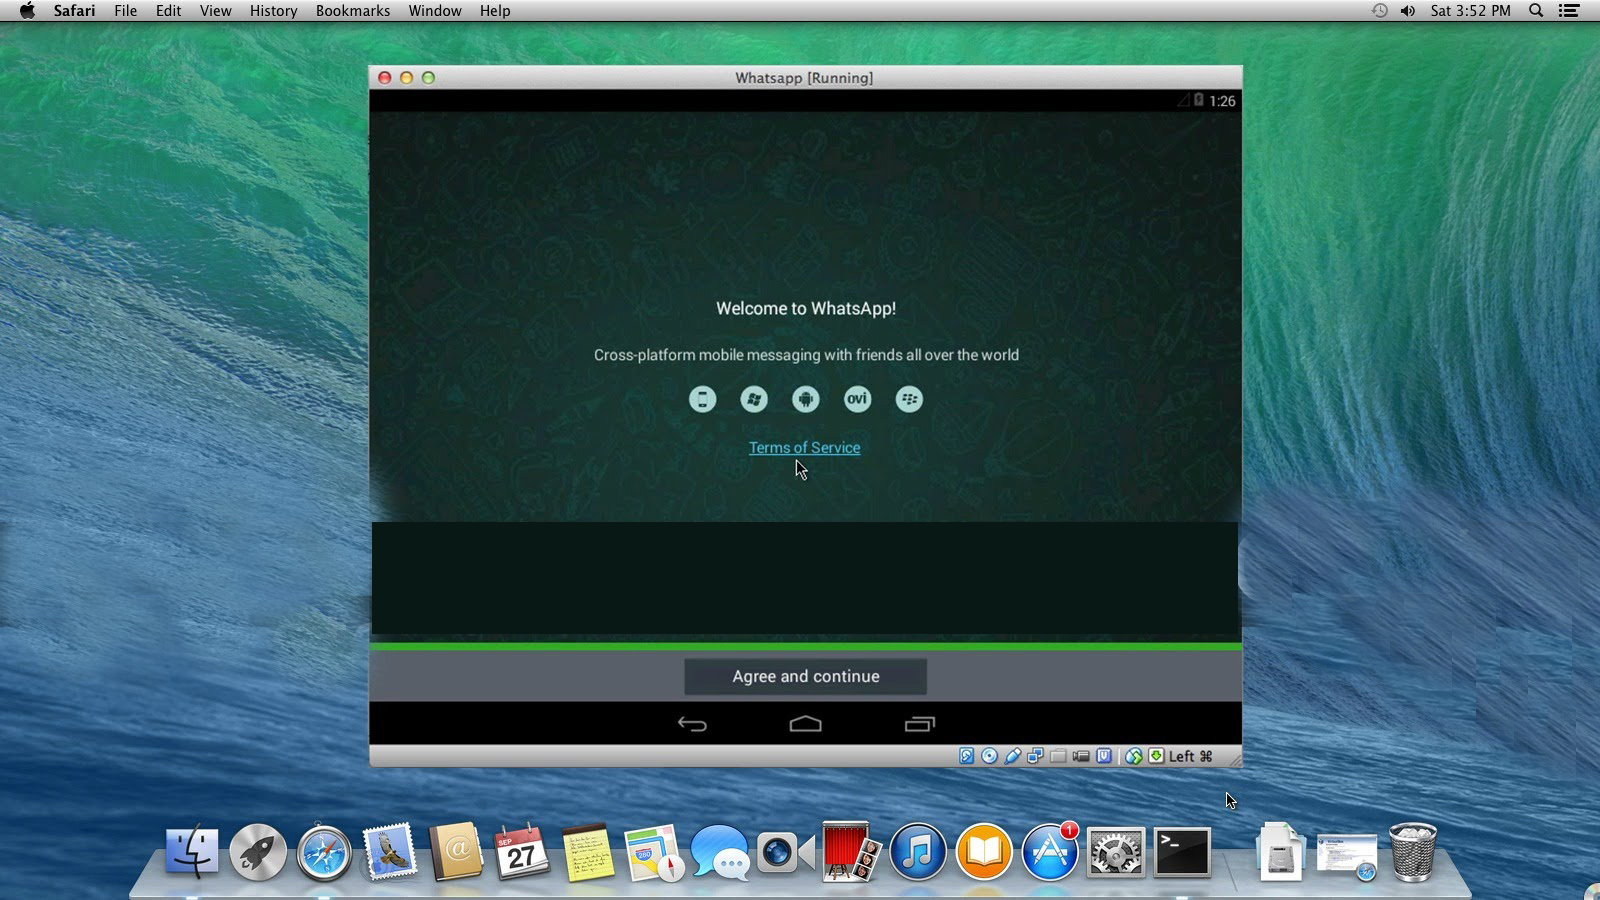Click the 1:26 clock in Android status bar
The image size is (1600, 900).
pyautogui.click(x=1222, y=101)
